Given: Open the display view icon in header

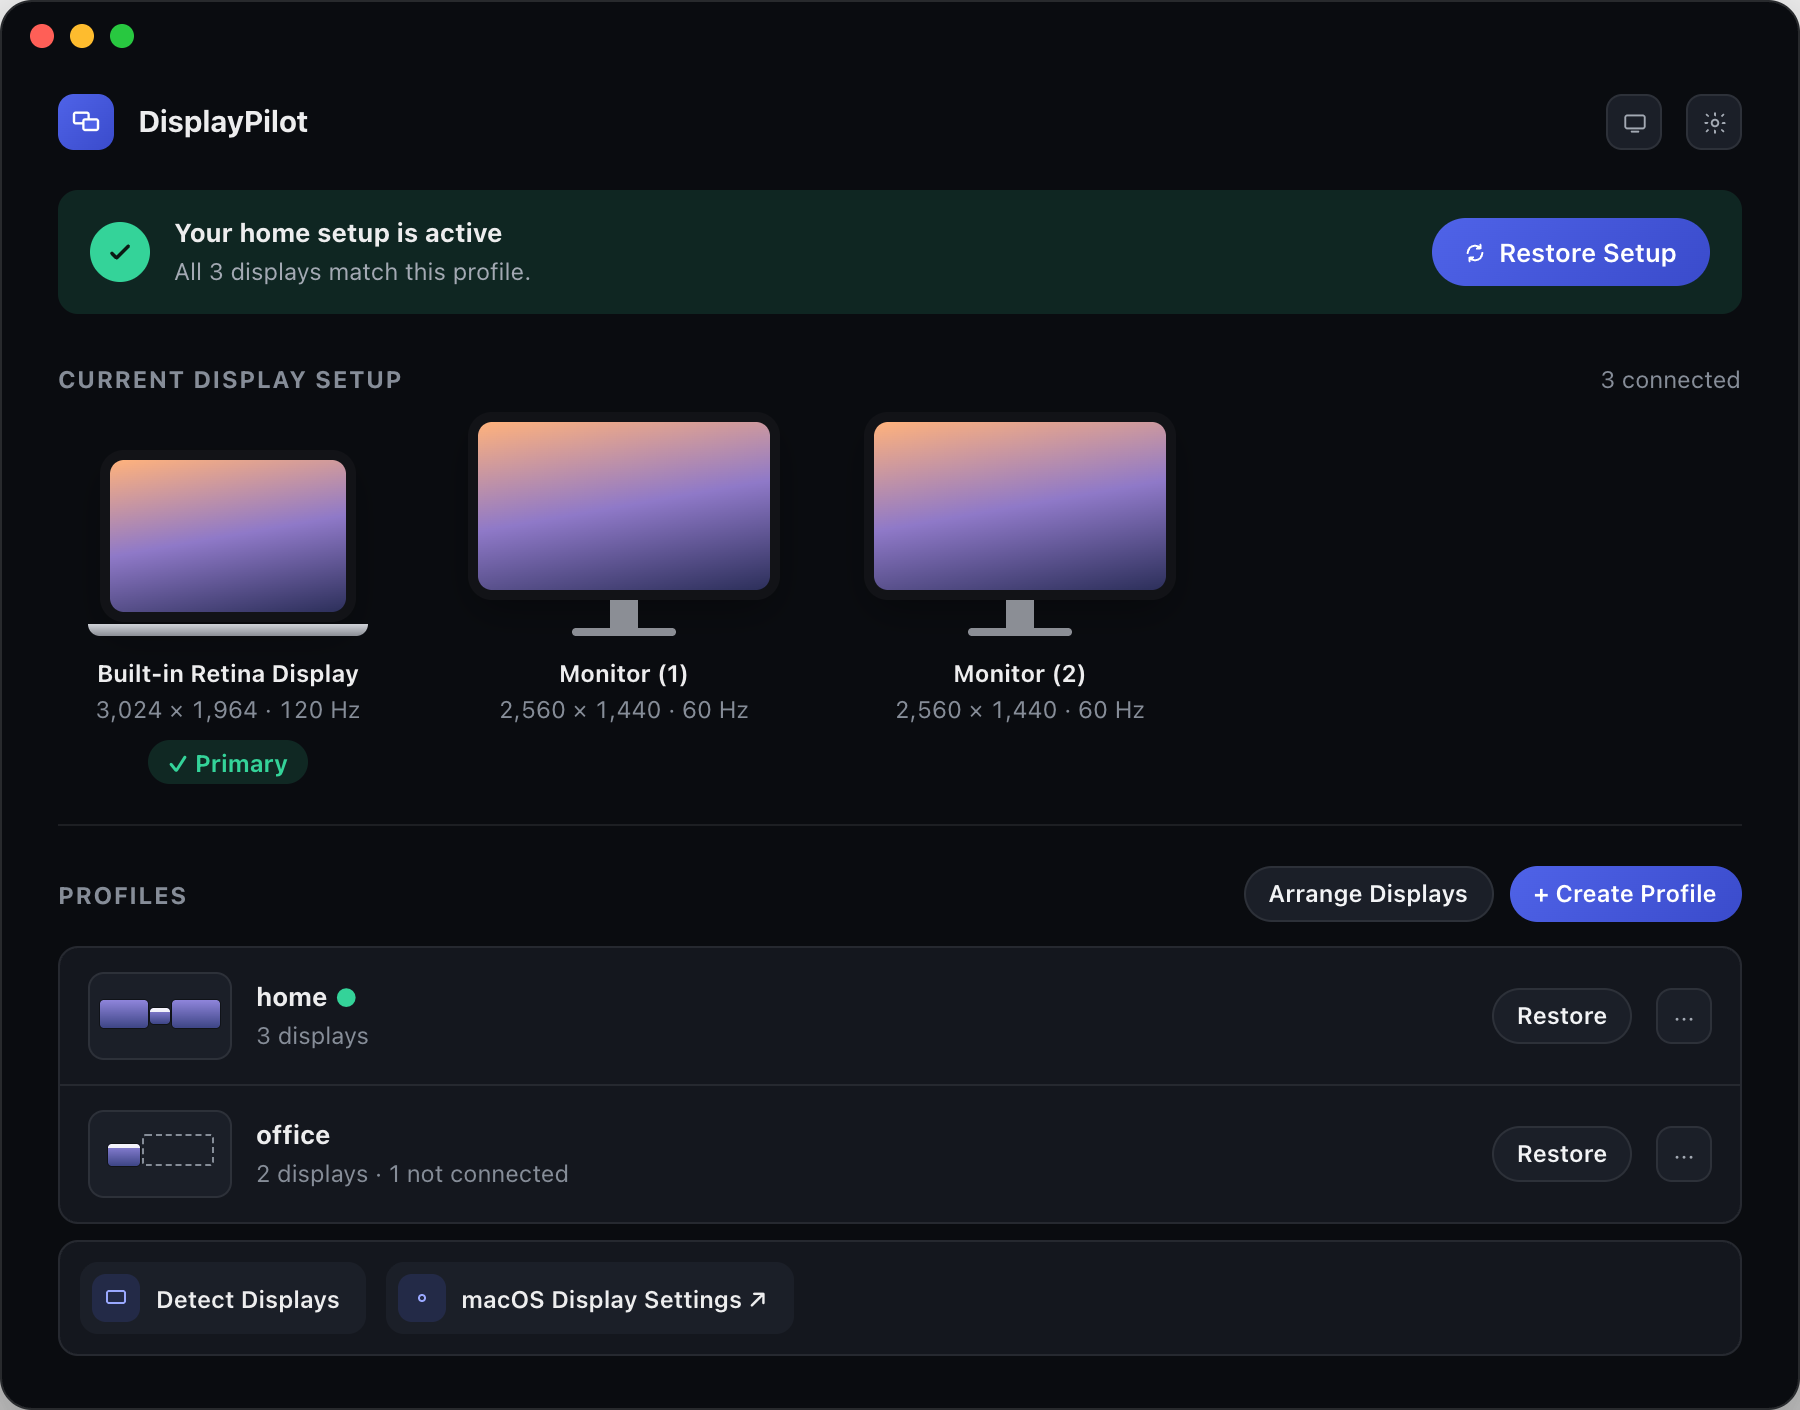Looking at the screenshot, I should click(x=1634, y=122).
